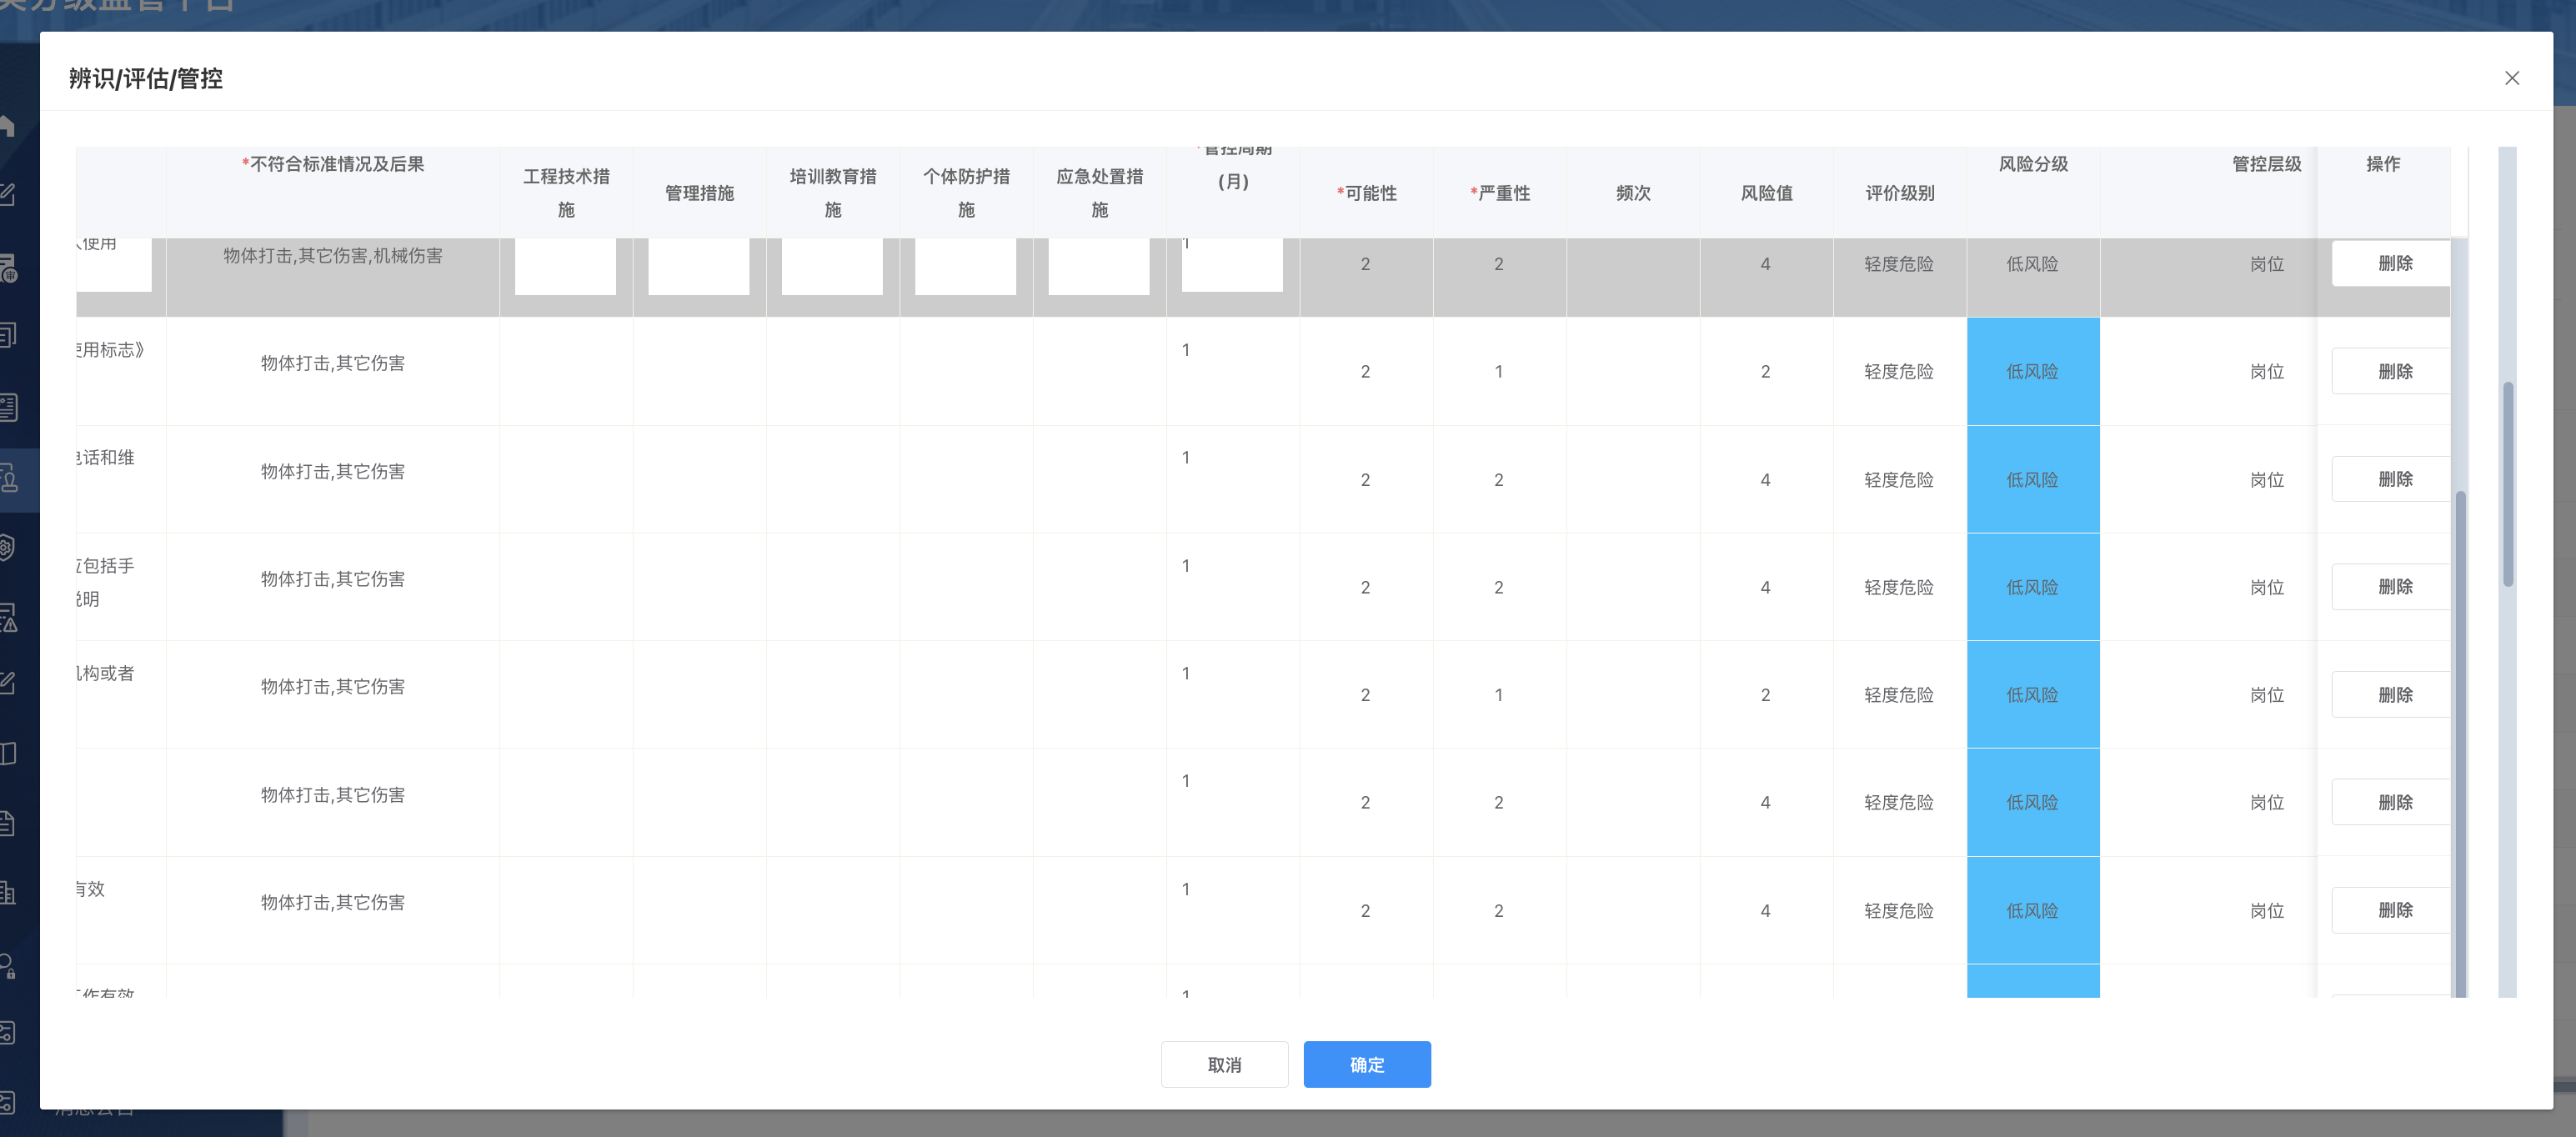Click the building icon in left sidebar
Viewport: 2576px width, 1137px height.
pyautogui.click(x=8, y=893)
